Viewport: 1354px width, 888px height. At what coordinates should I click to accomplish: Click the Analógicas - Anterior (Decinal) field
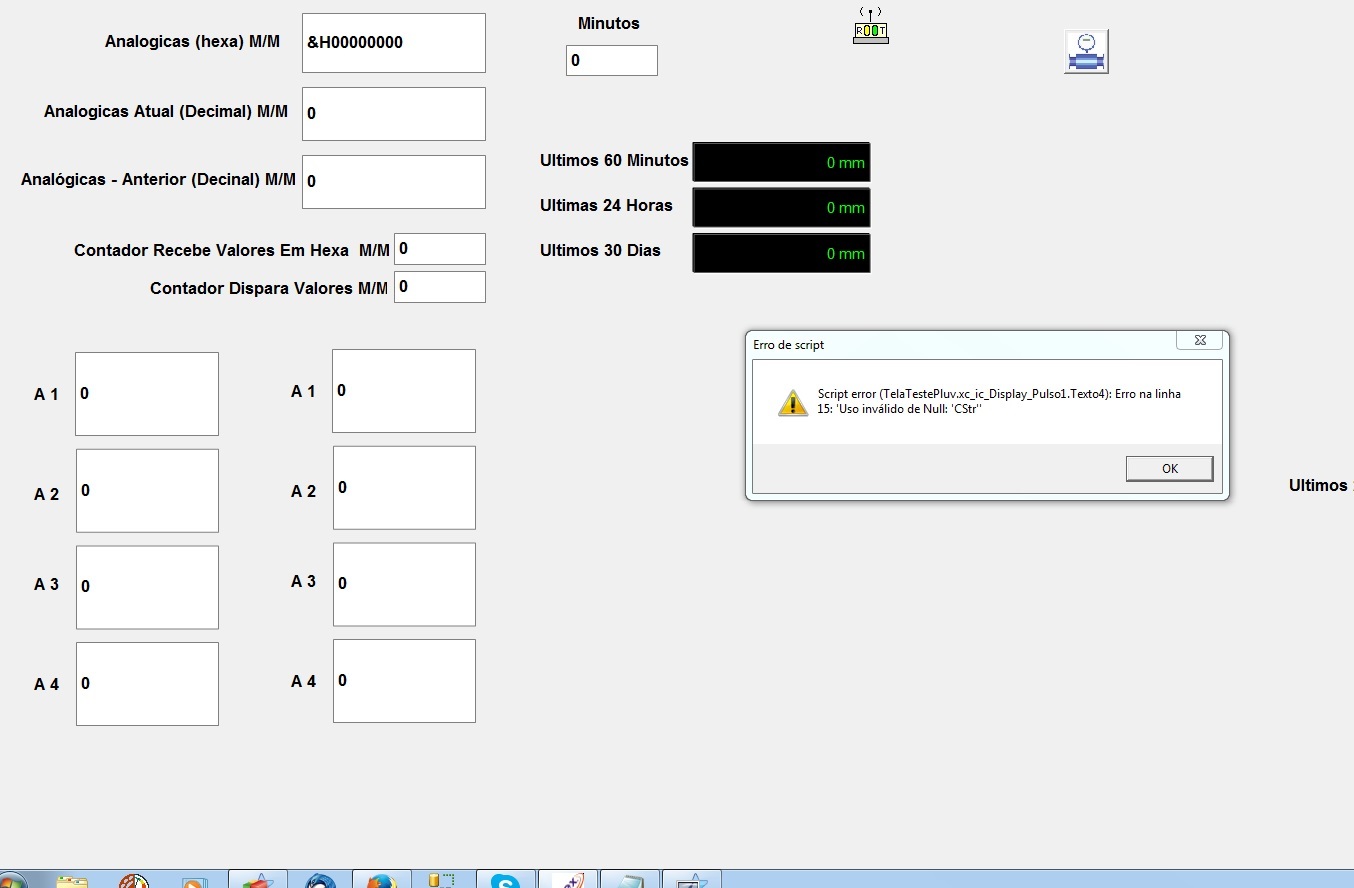point(394,182)
